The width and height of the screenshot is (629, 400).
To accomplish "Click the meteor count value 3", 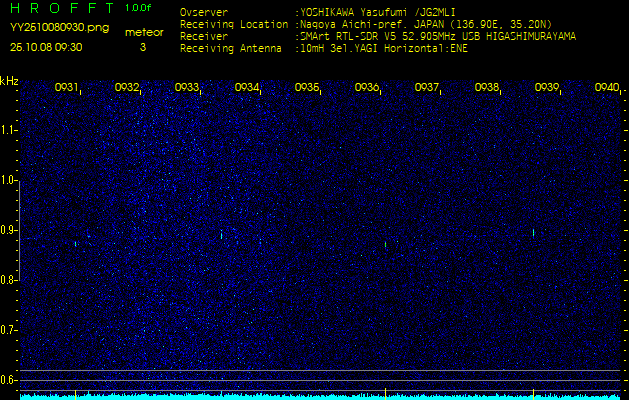I will (142, 47).
